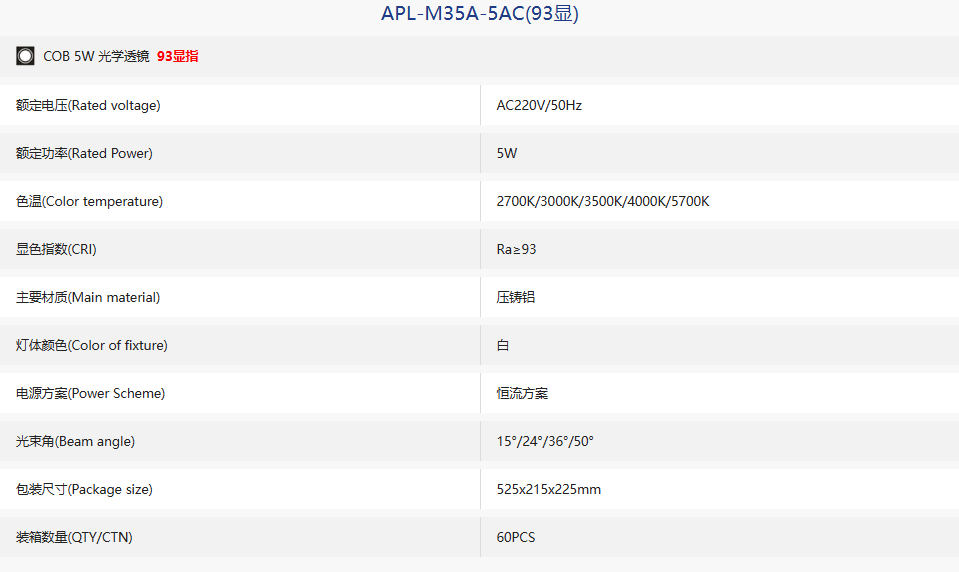Select the '色温(Color temperature)' label
Image resolution: width=959 pixels, height=572 pixels.
(x=89, y=201)
